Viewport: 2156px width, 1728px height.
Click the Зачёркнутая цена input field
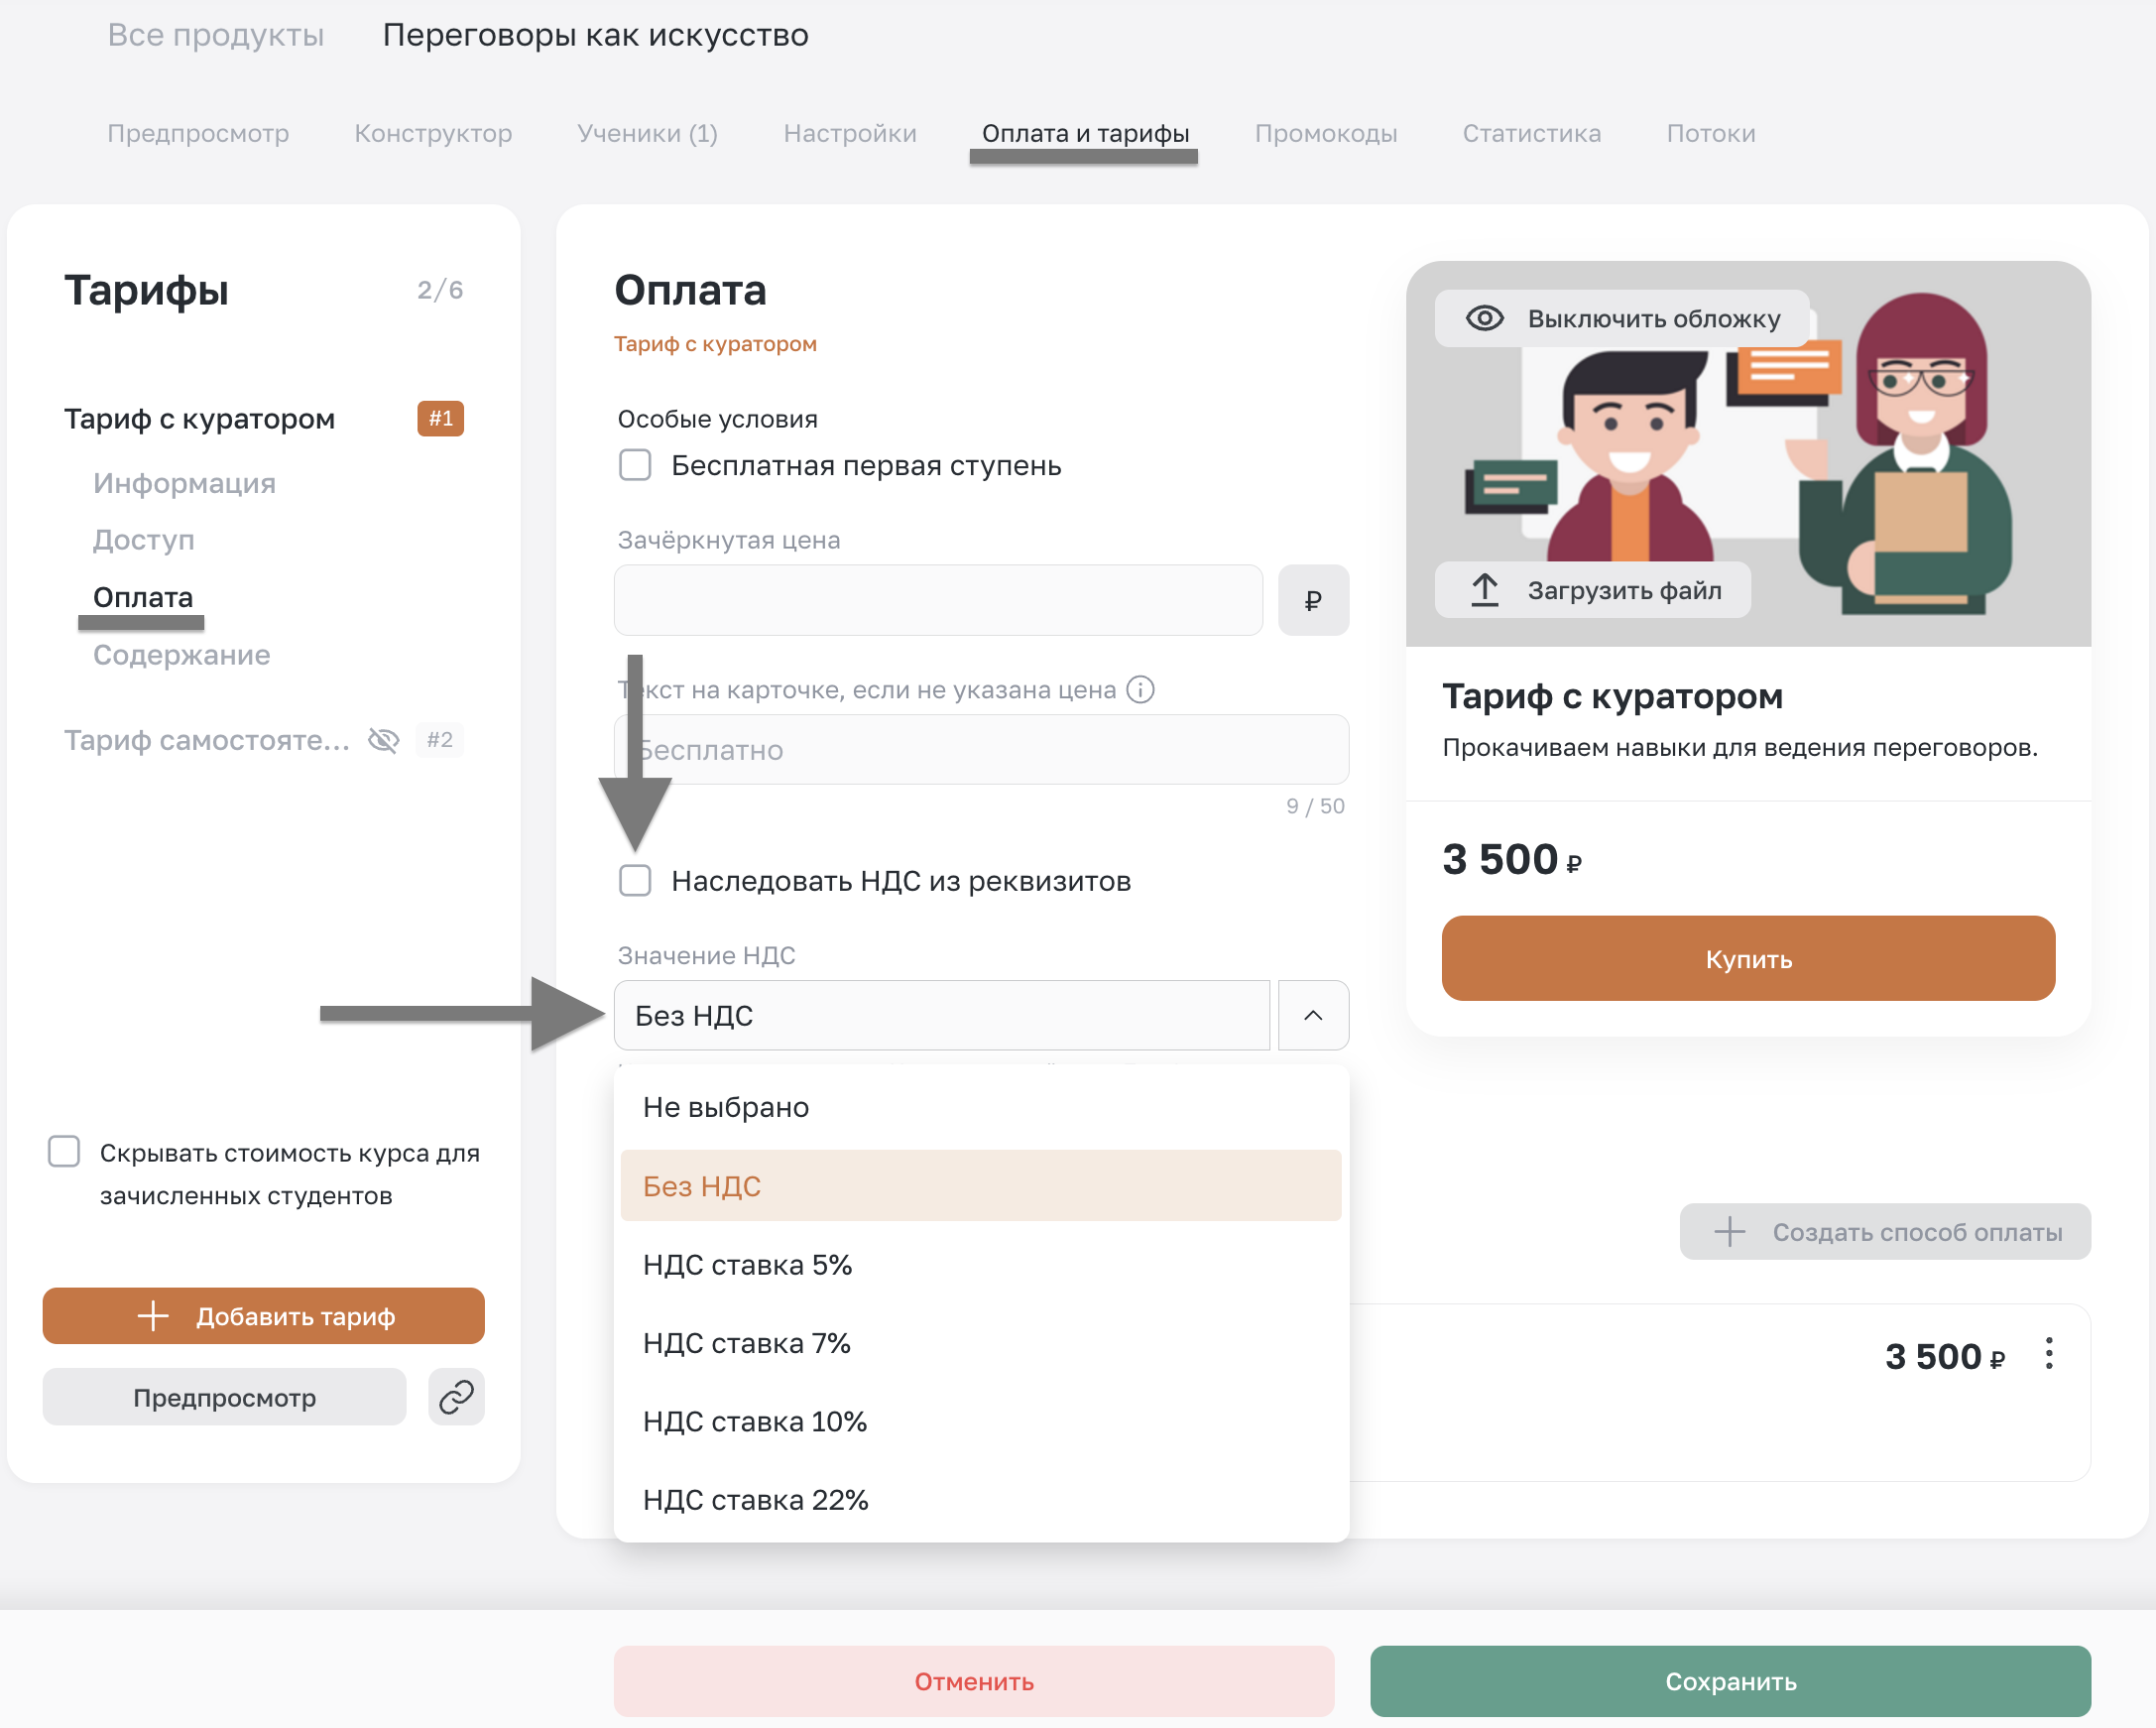pos(937,600)
